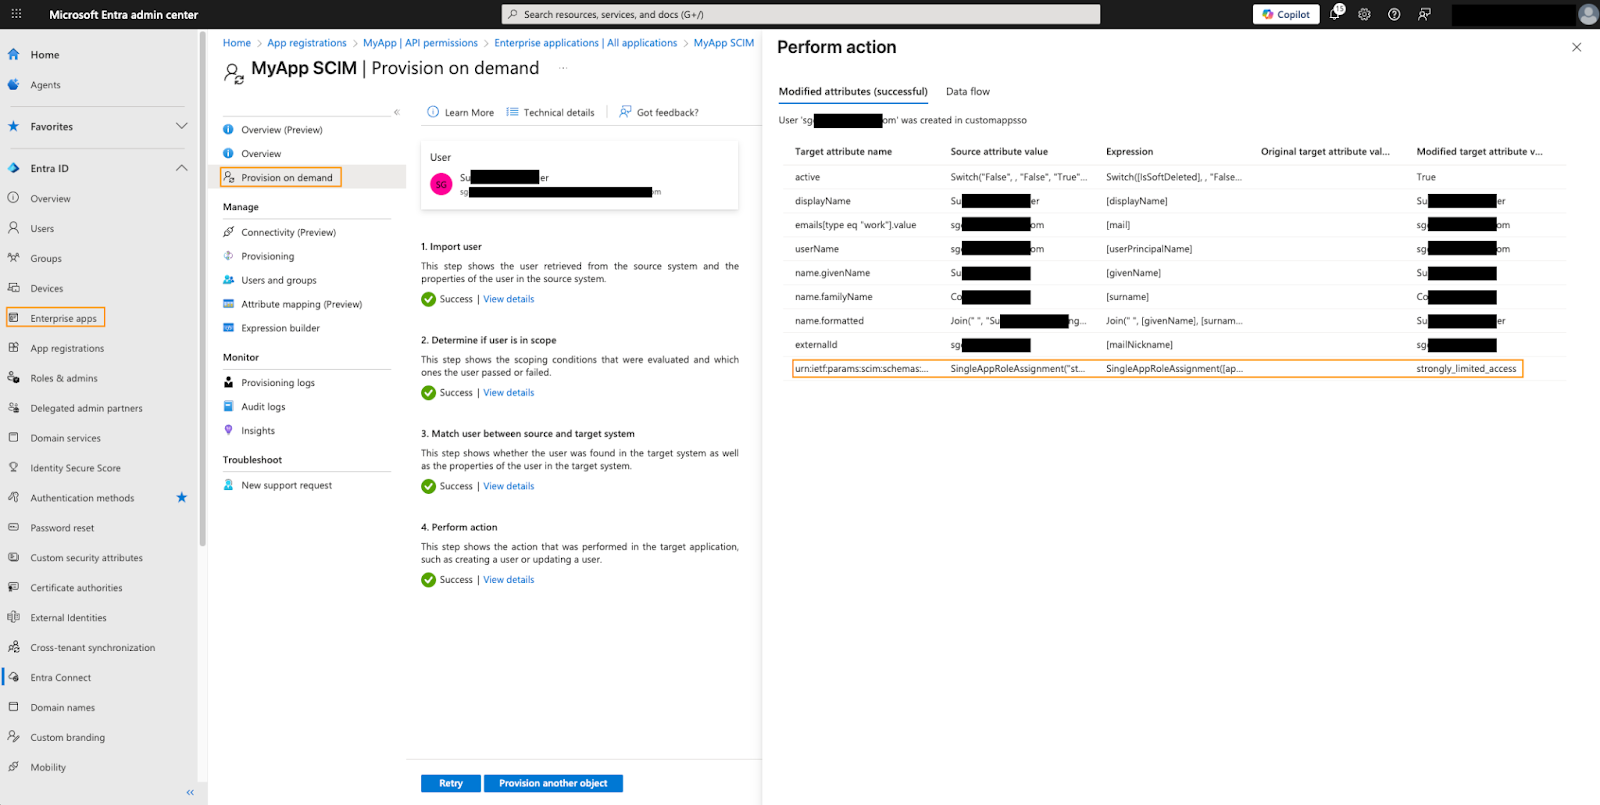Collapse the resource menu chevron

(x=397, y=112)
